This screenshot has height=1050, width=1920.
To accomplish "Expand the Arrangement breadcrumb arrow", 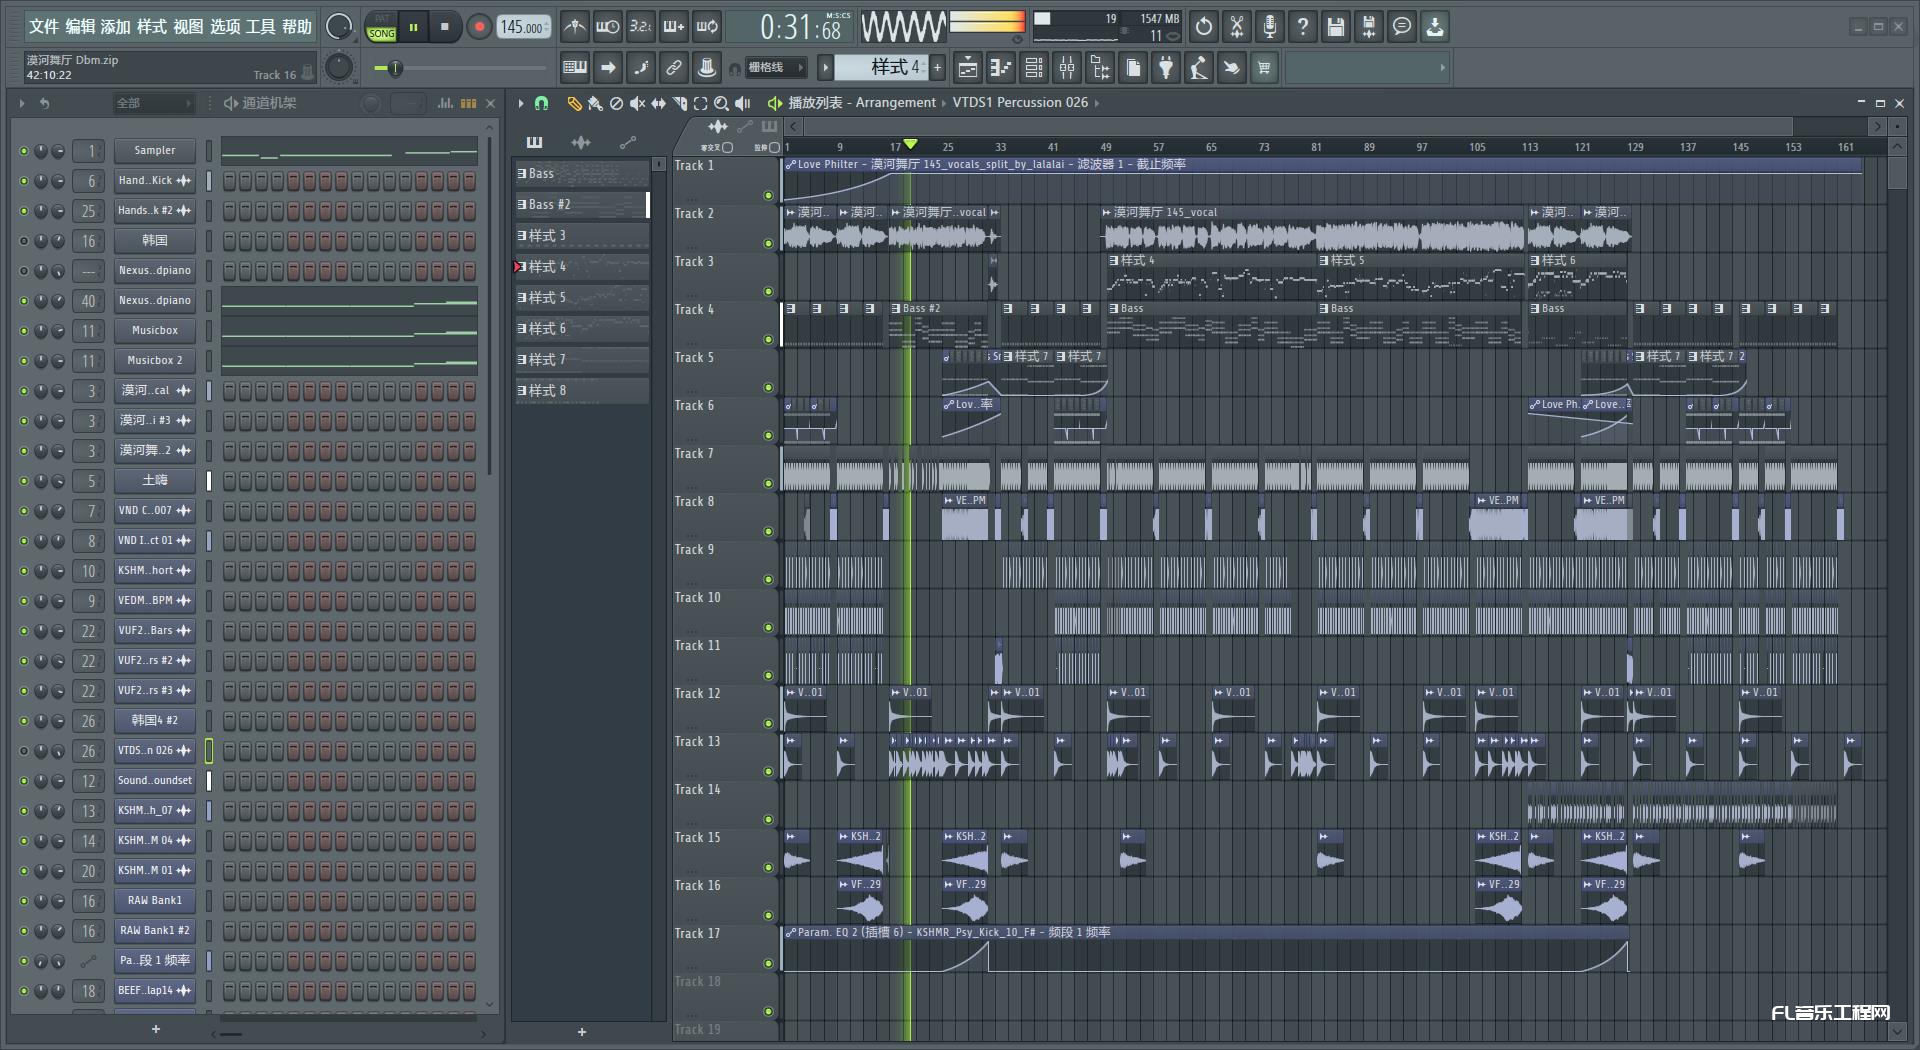I will tap(944, 103).
